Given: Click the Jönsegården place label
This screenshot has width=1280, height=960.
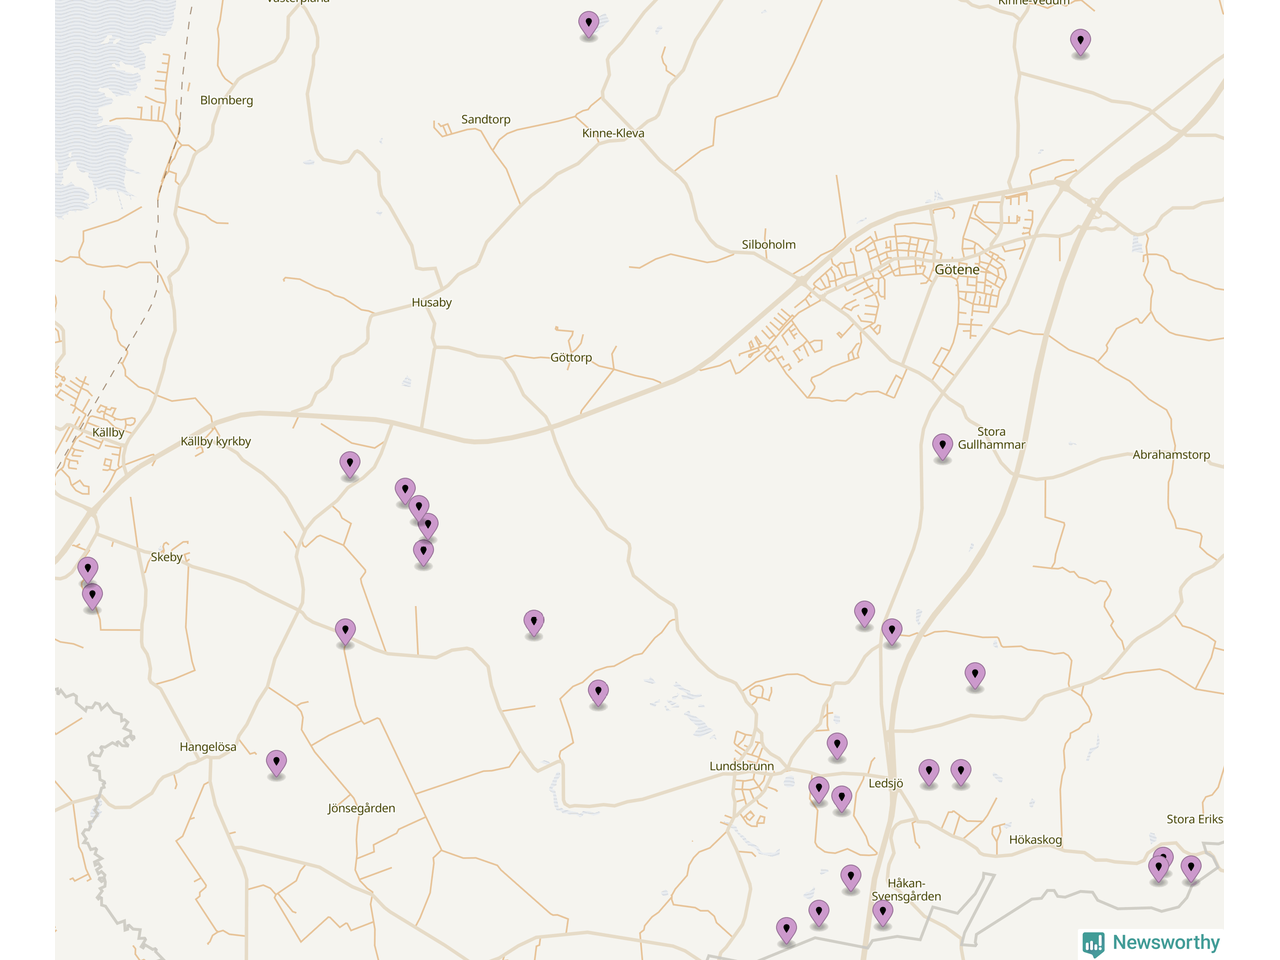Looking at the screenshot, I should [362, 808].
